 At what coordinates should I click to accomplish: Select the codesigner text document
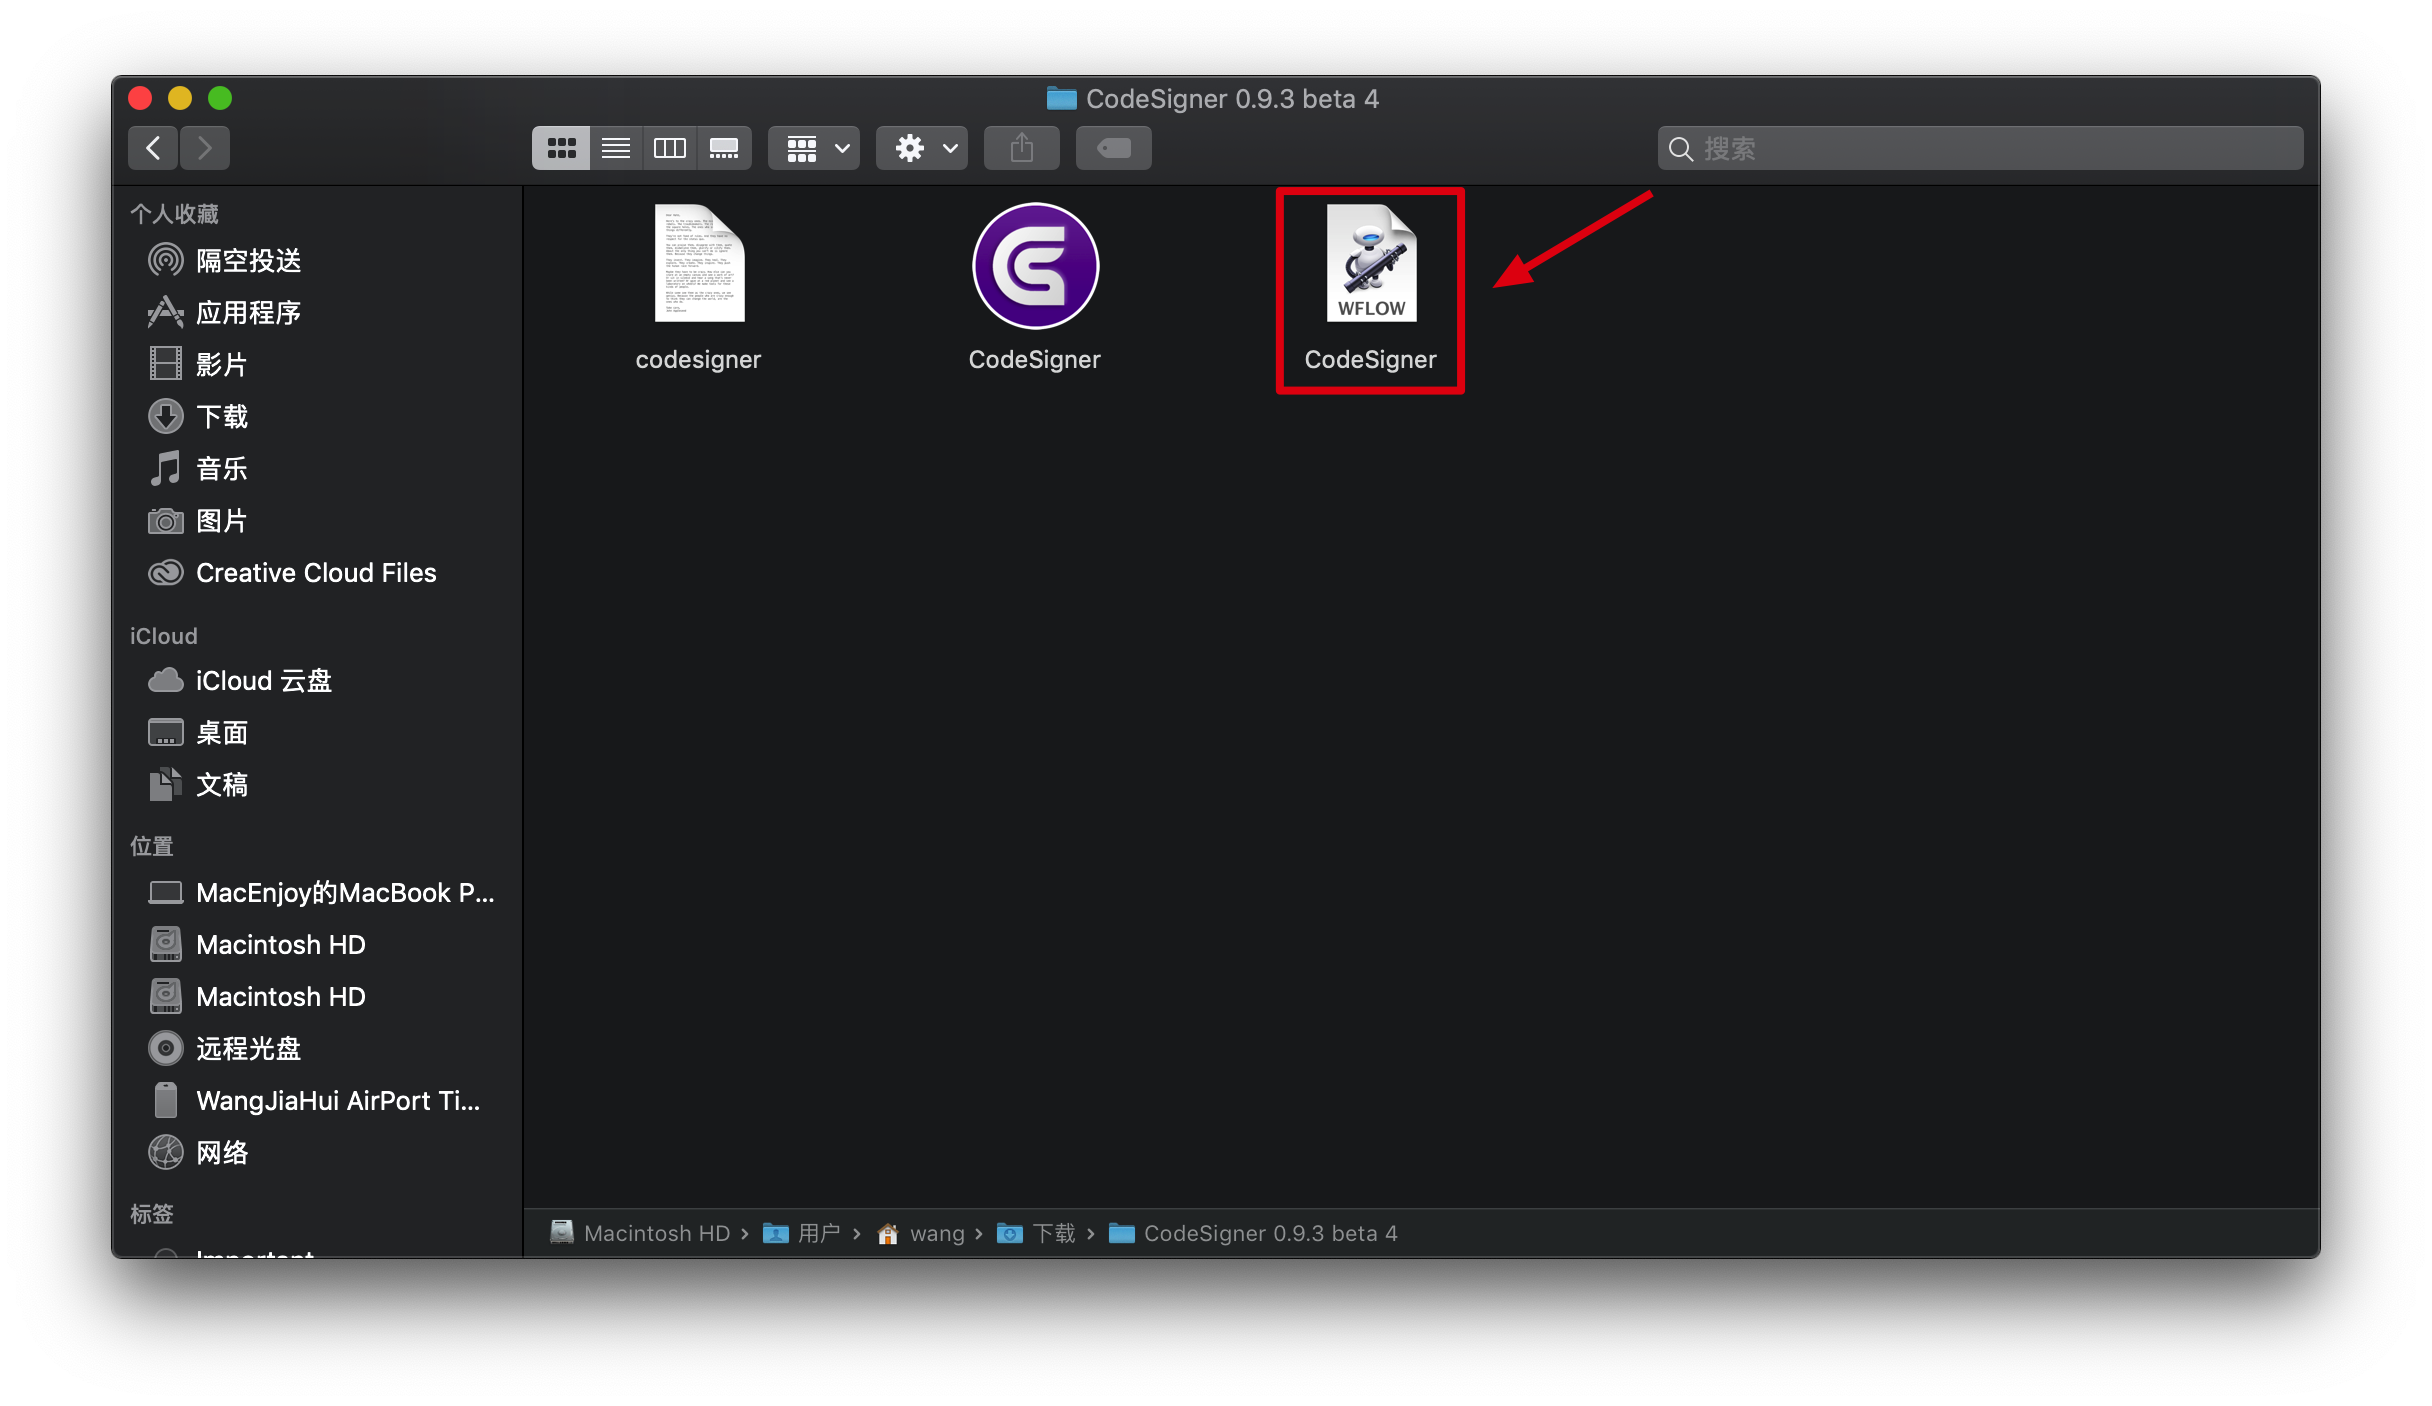[x=699, y=264]
